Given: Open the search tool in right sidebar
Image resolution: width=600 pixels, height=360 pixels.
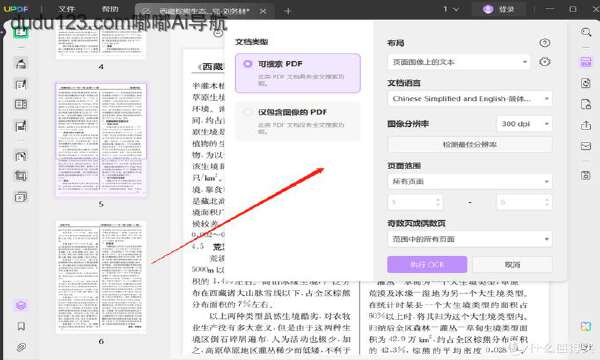Looking at the screenshot, I should tap(586, 32).
